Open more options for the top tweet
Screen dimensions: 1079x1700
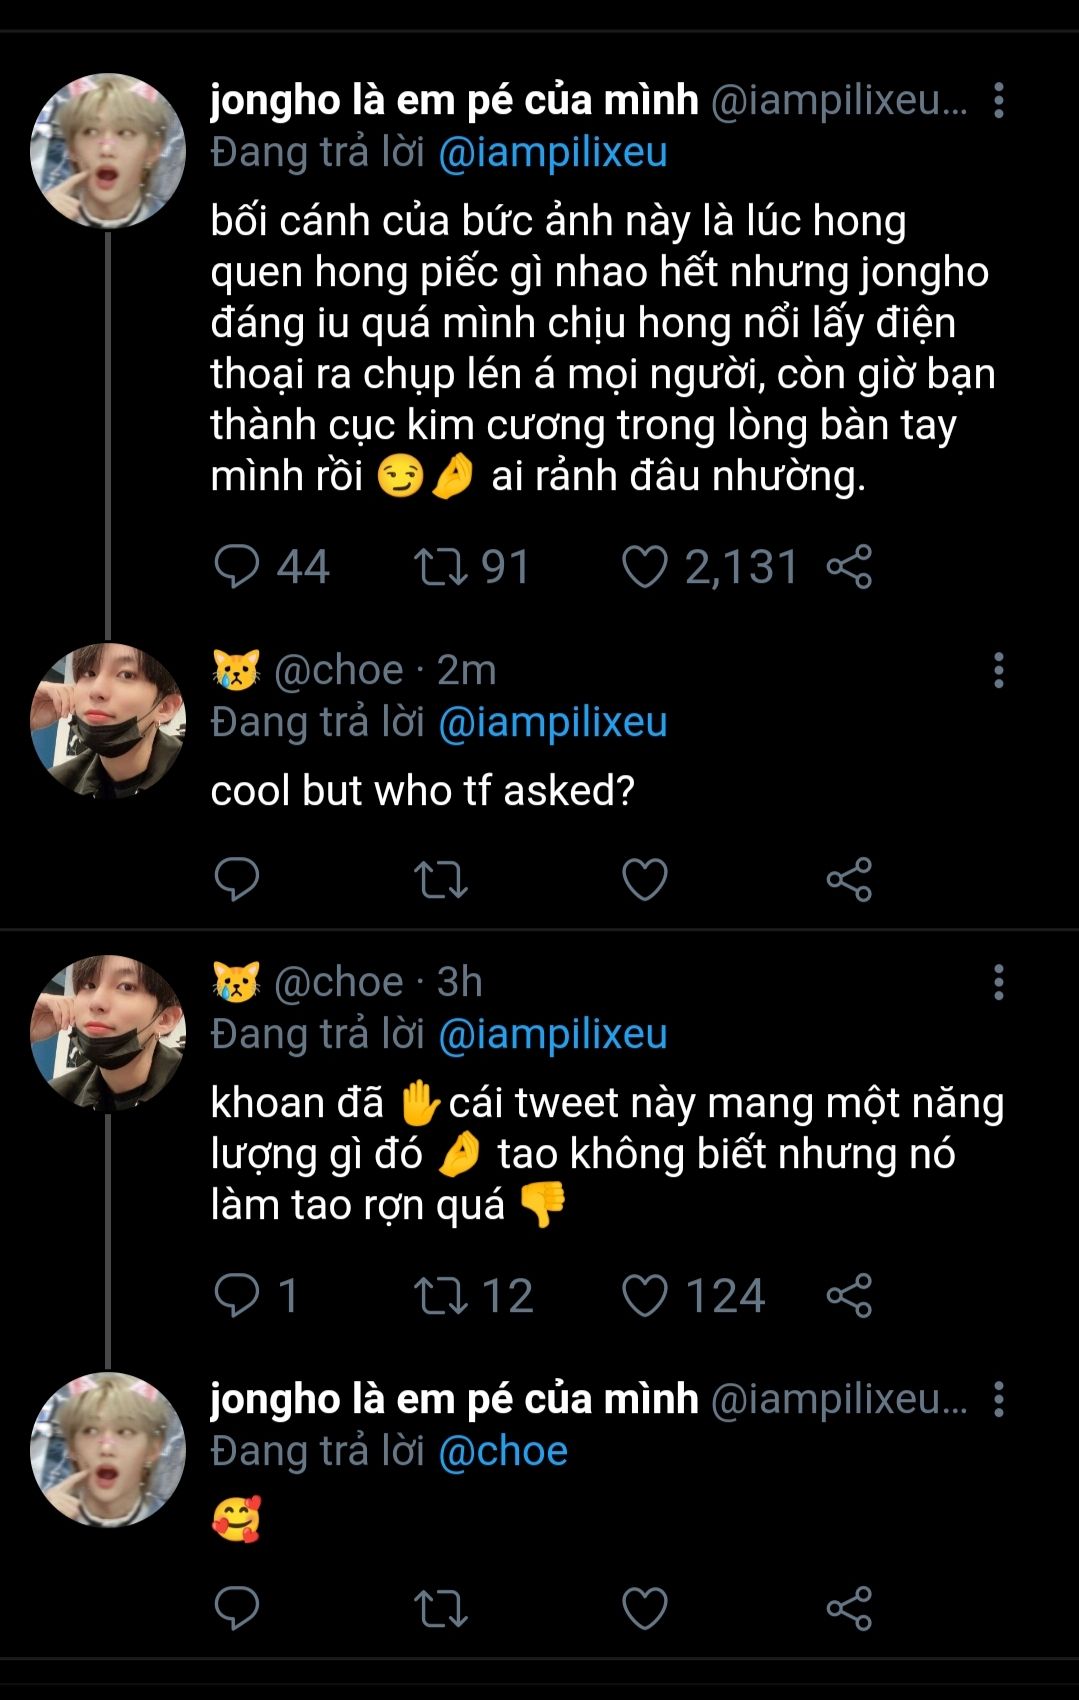998,101
